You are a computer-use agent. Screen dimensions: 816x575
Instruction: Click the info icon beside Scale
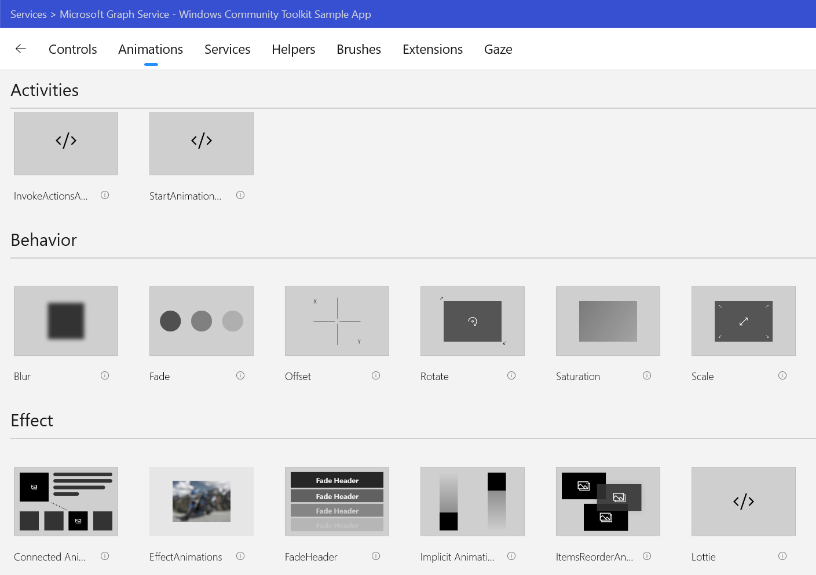tap(782, 375)
